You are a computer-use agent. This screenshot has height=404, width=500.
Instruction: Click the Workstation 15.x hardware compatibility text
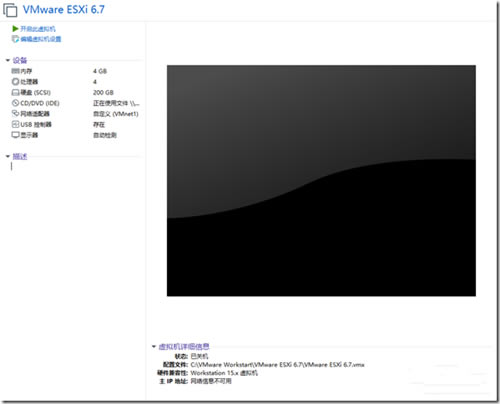point(224,373)
